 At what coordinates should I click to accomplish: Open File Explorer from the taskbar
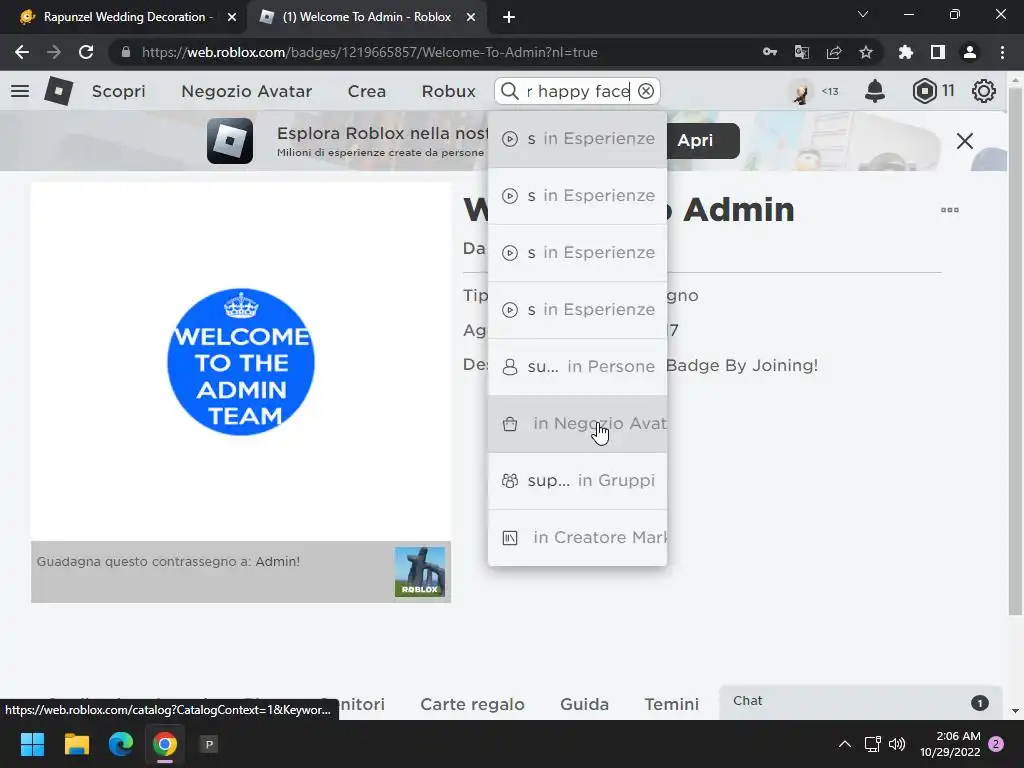point(76,744)
